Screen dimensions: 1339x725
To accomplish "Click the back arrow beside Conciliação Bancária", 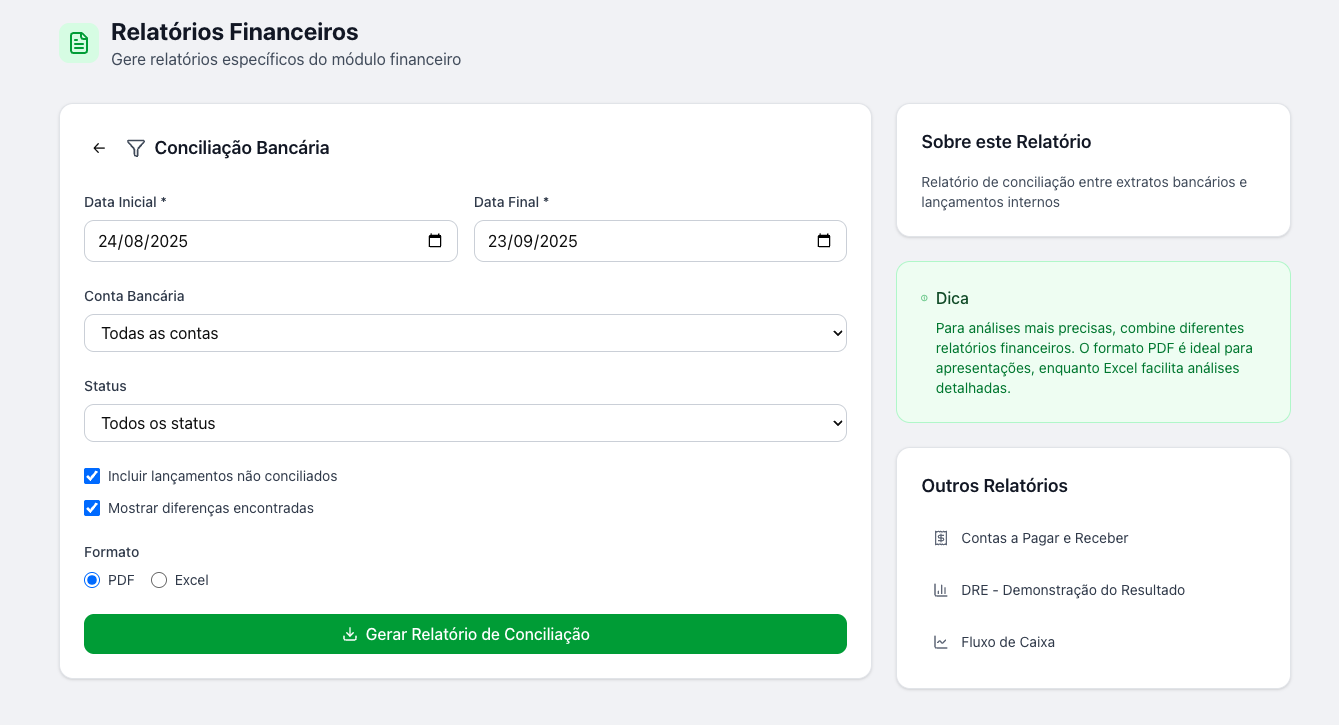I will click(x=99, y=148).
